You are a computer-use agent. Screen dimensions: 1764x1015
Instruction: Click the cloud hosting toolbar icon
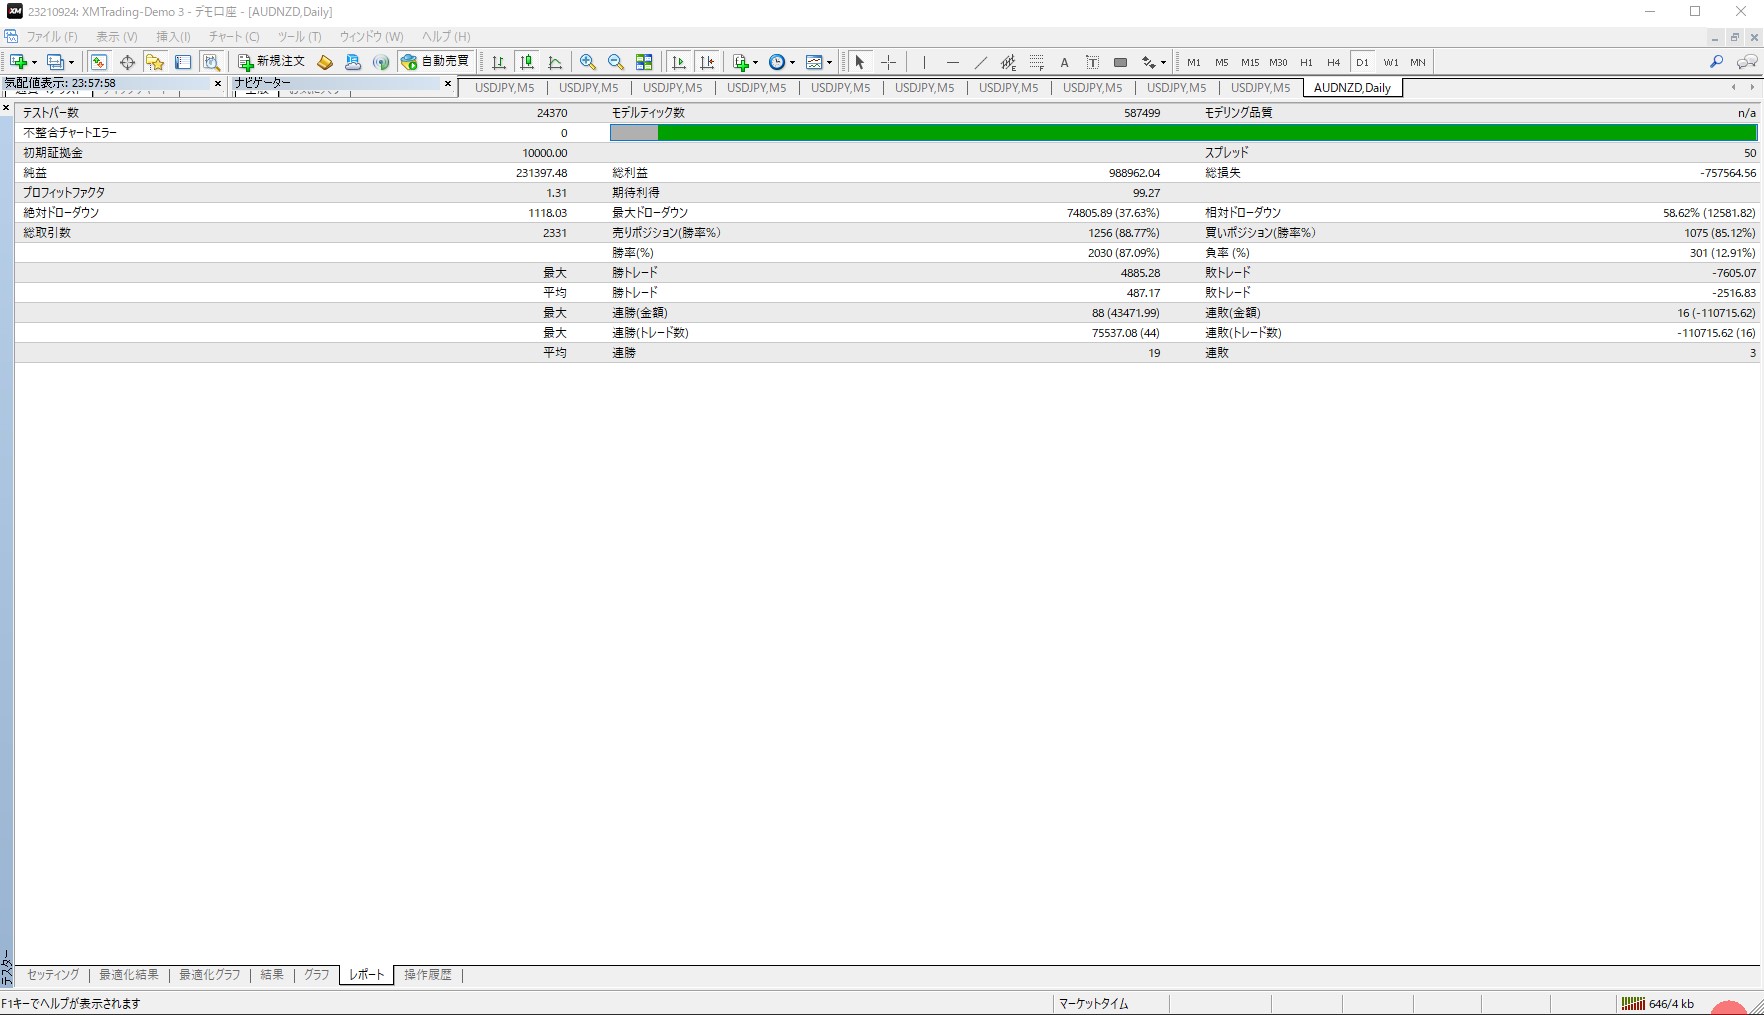(x=353, y=62)
